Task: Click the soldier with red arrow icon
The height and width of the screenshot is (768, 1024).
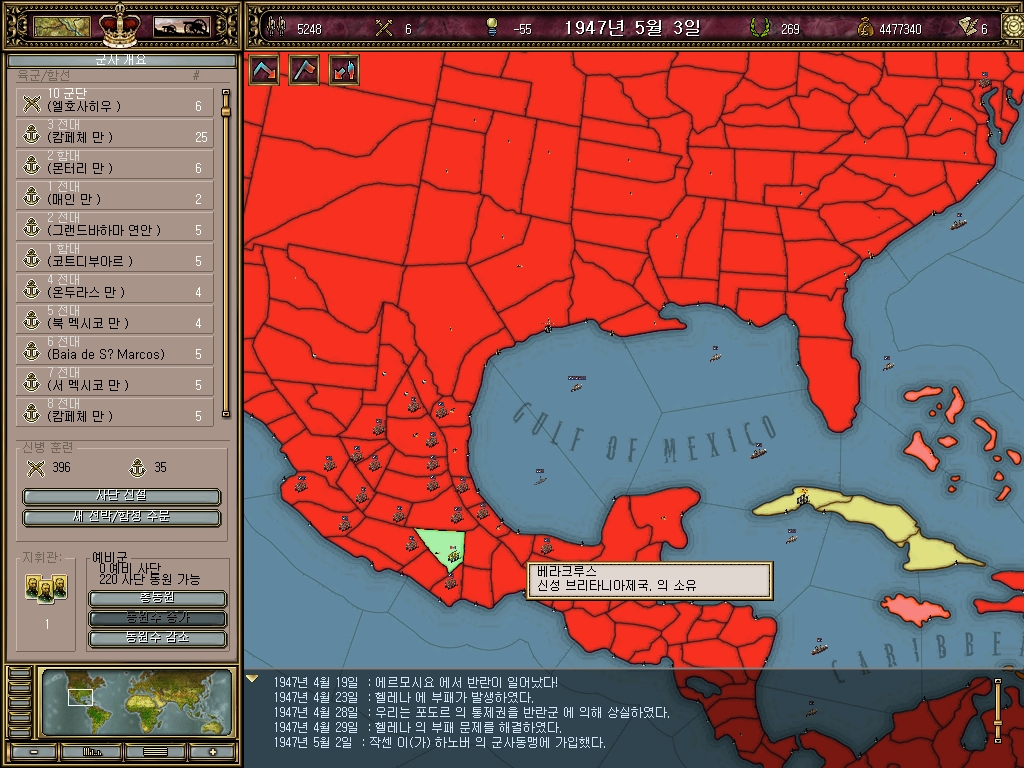Action: click(344, 70)
